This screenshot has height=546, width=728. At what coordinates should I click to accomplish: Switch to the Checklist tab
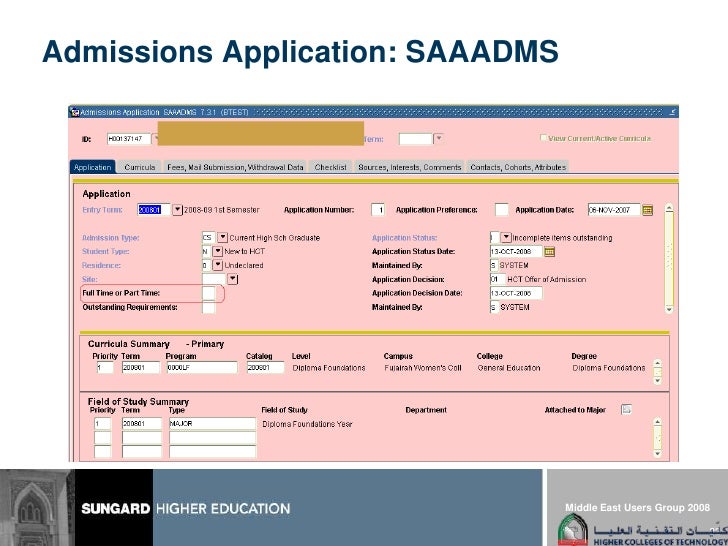[331, 167]
